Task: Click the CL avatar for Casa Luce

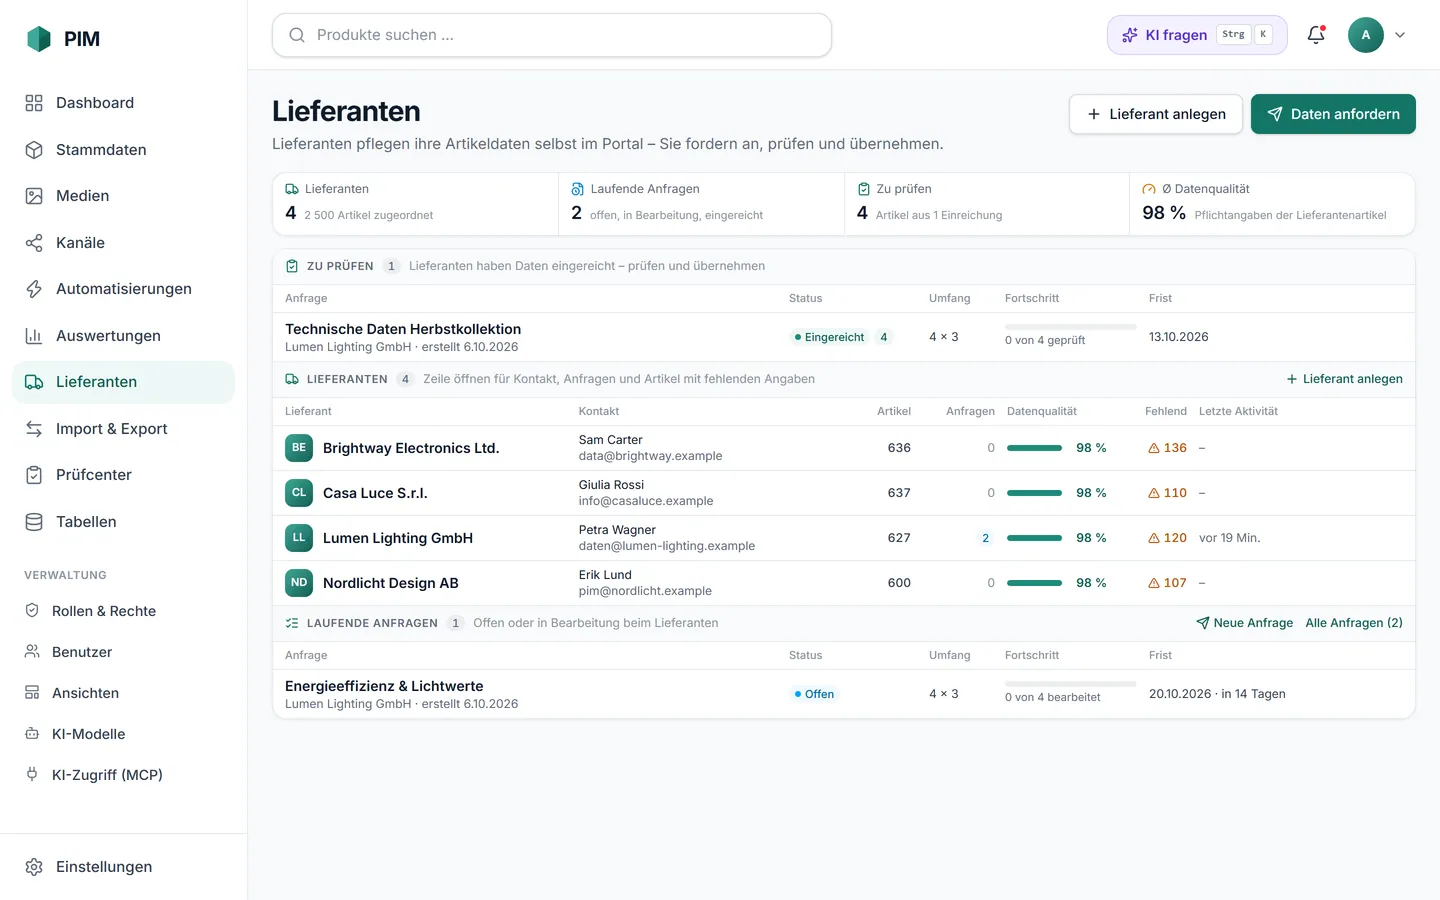Action: tap(299, 493)
